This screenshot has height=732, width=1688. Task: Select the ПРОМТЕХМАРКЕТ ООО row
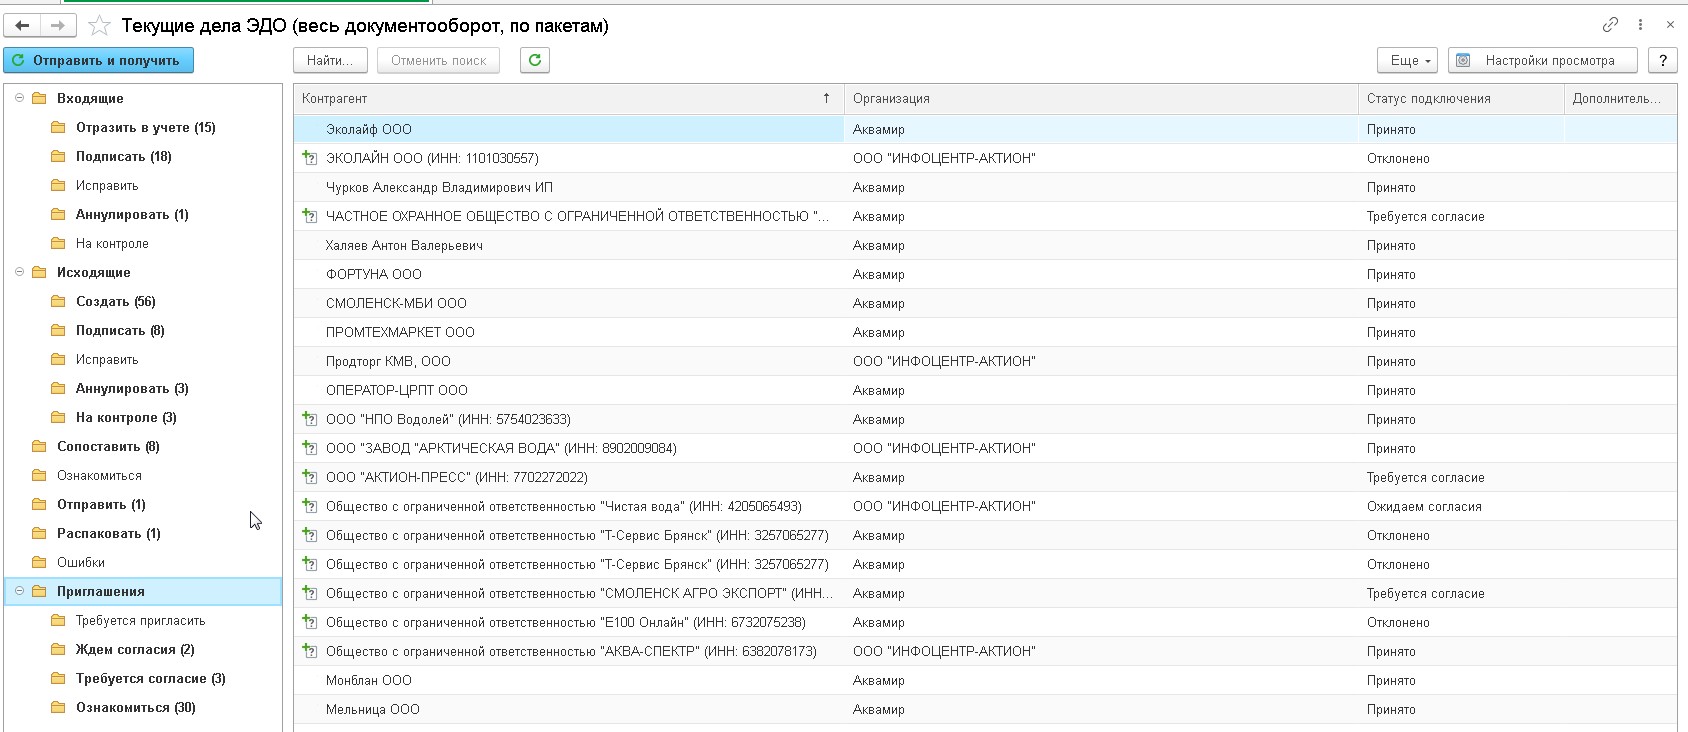pyautogui.click(x=985, y=332)
